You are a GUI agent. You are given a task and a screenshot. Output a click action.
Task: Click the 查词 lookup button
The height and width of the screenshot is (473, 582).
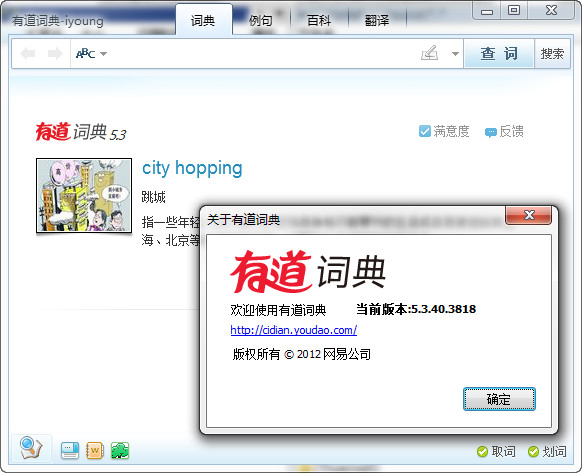pyautogui.click(x=499, y=53)
